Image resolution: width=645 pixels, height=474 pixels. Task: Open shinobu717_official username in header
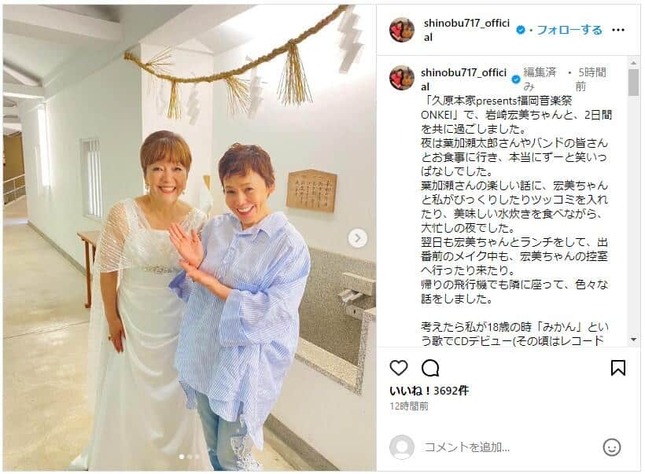coord(467,30)
